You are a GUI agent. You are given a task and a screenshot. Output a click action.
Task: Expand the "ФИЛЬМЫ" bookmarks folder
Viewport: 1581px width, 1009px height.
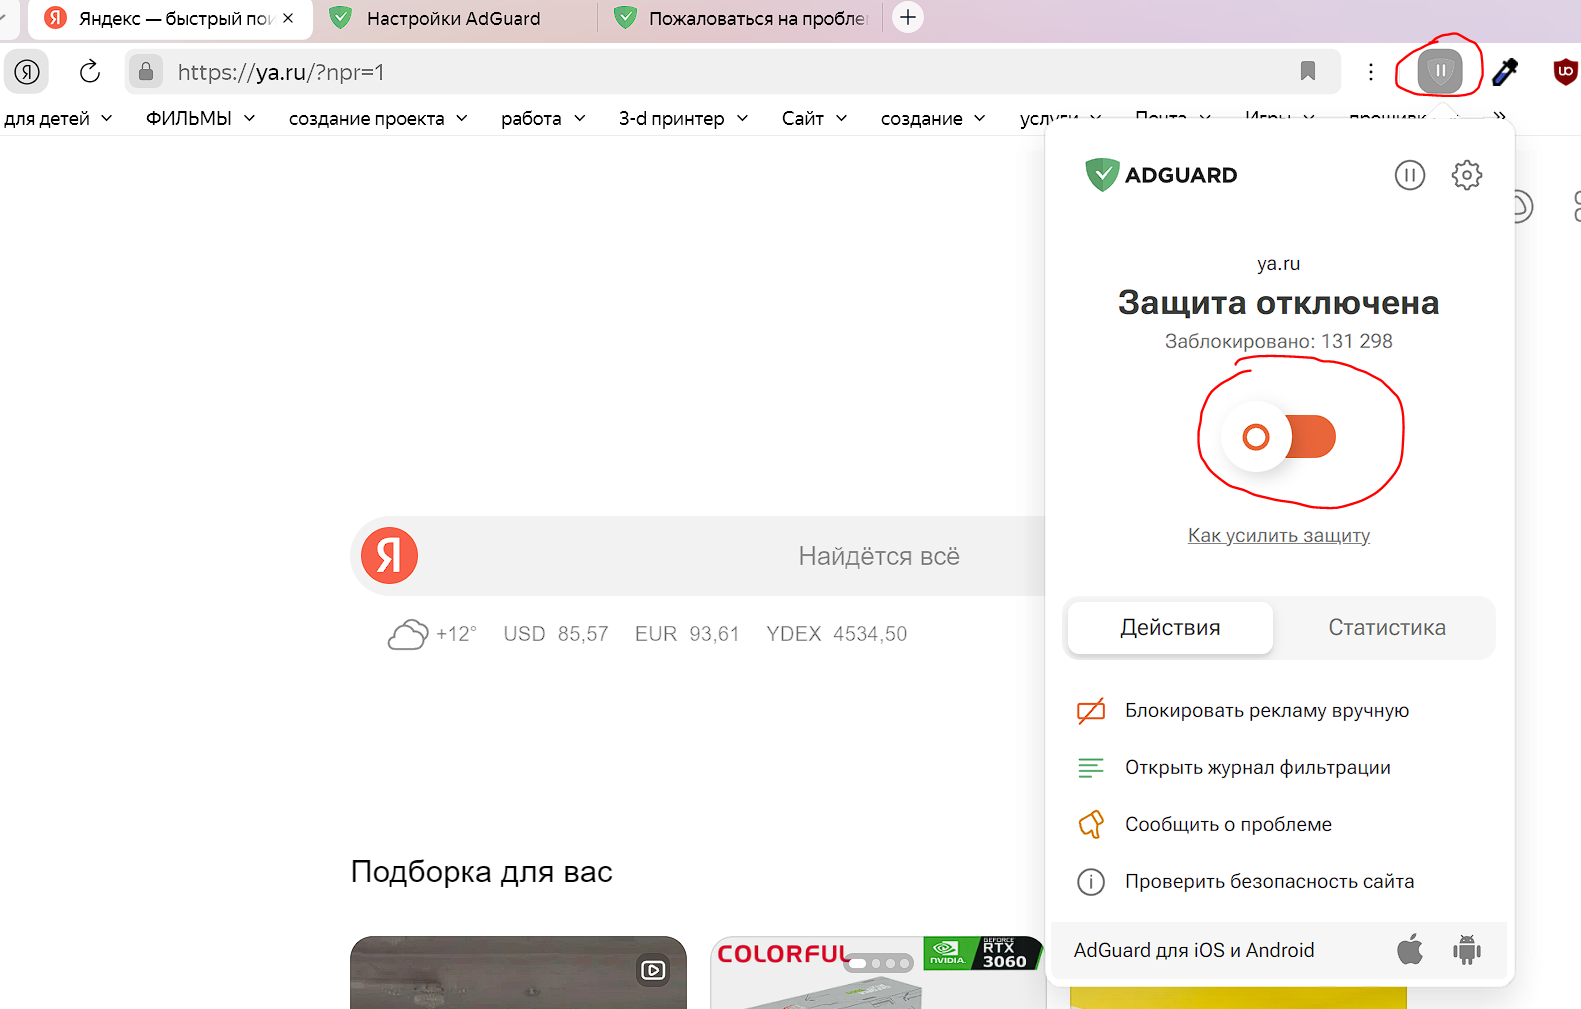tap(200, 118)
